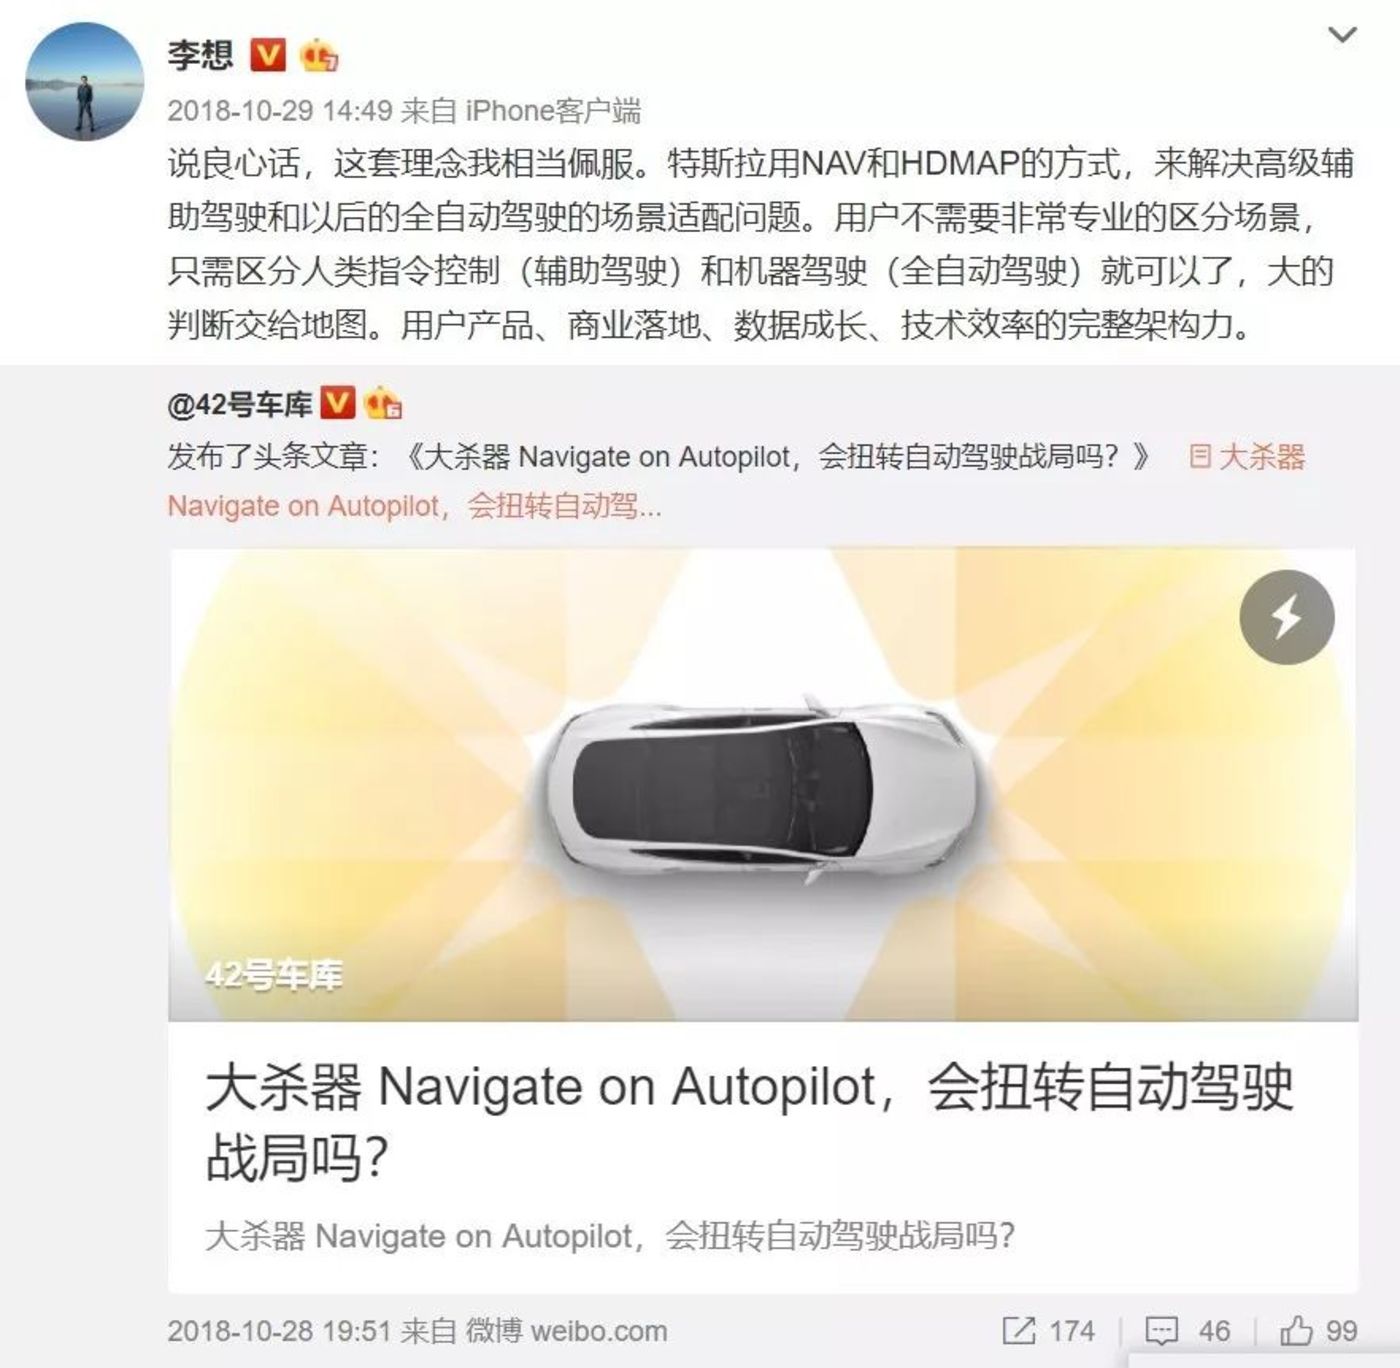This screenshot has height=1368, width=1400.
Task: Open the comments icon showing 46
Action: (1187, 1331)
